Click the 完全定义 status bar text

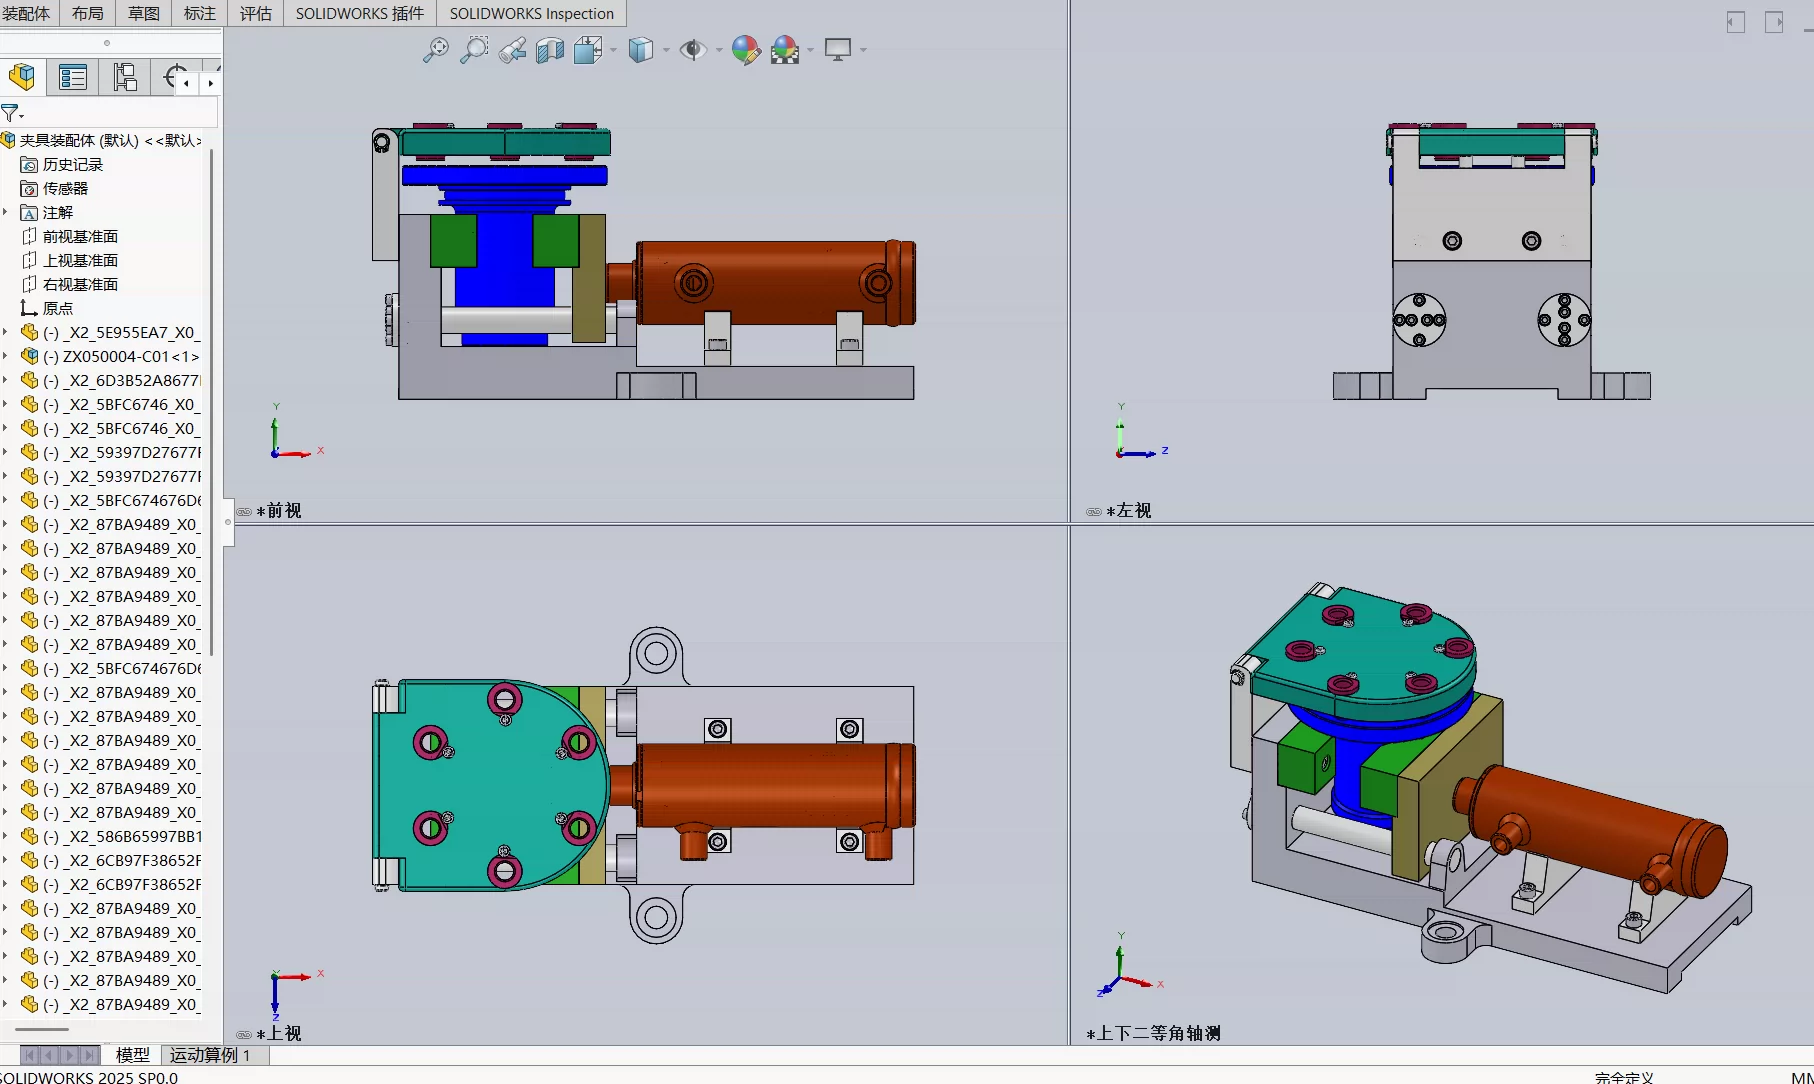pyautogui.click(x=1624, y=1077)
